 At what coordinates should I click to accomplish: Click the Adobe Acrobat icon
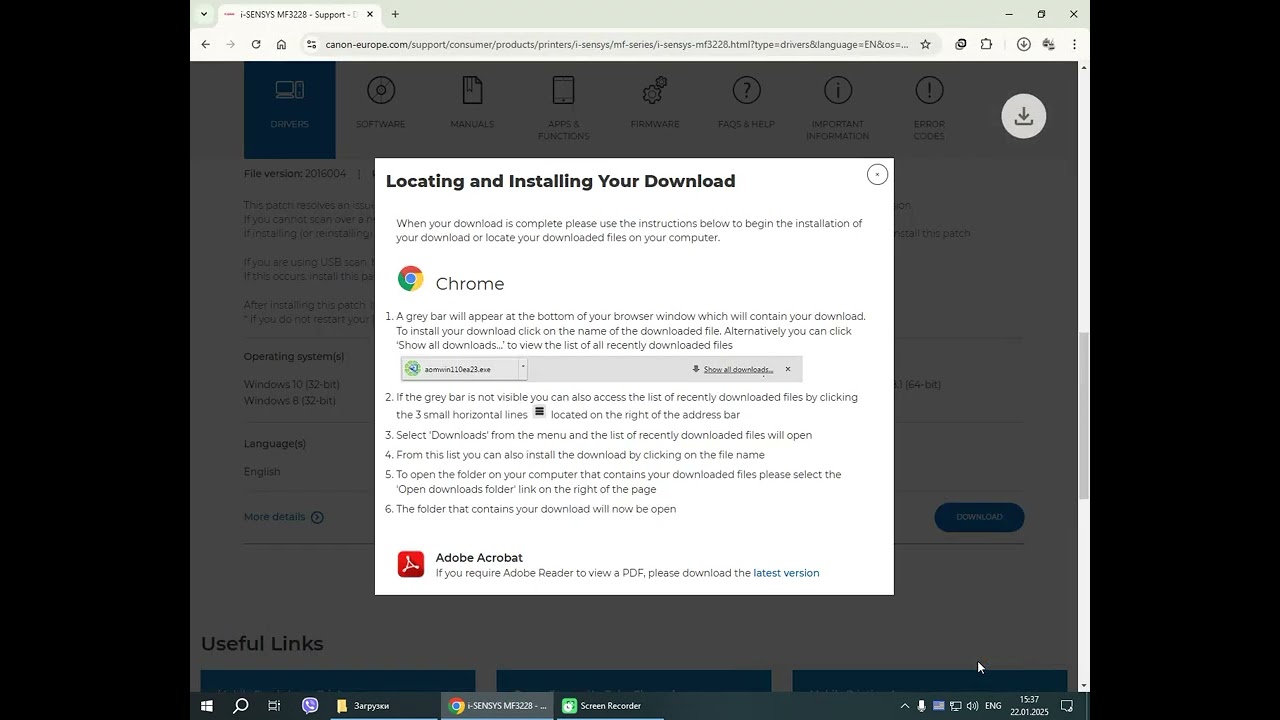tap(411, 565)
